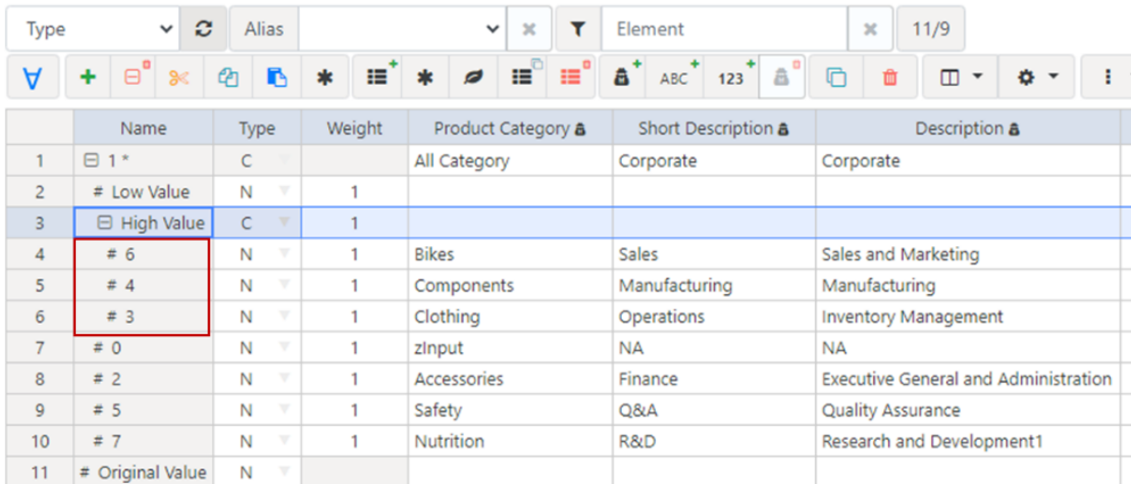This screenshot has height=492, width=1131.
Task: Click the Executive General and Administration cell
Action: click(x=967, y=379)
